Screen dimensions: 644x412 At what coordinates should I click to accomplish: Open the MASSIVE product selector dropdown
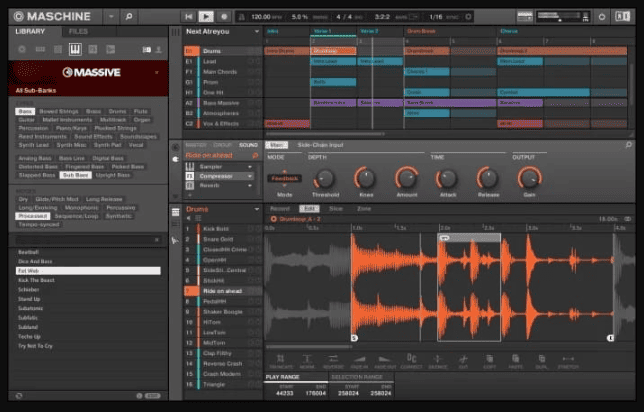pos(156,73)
